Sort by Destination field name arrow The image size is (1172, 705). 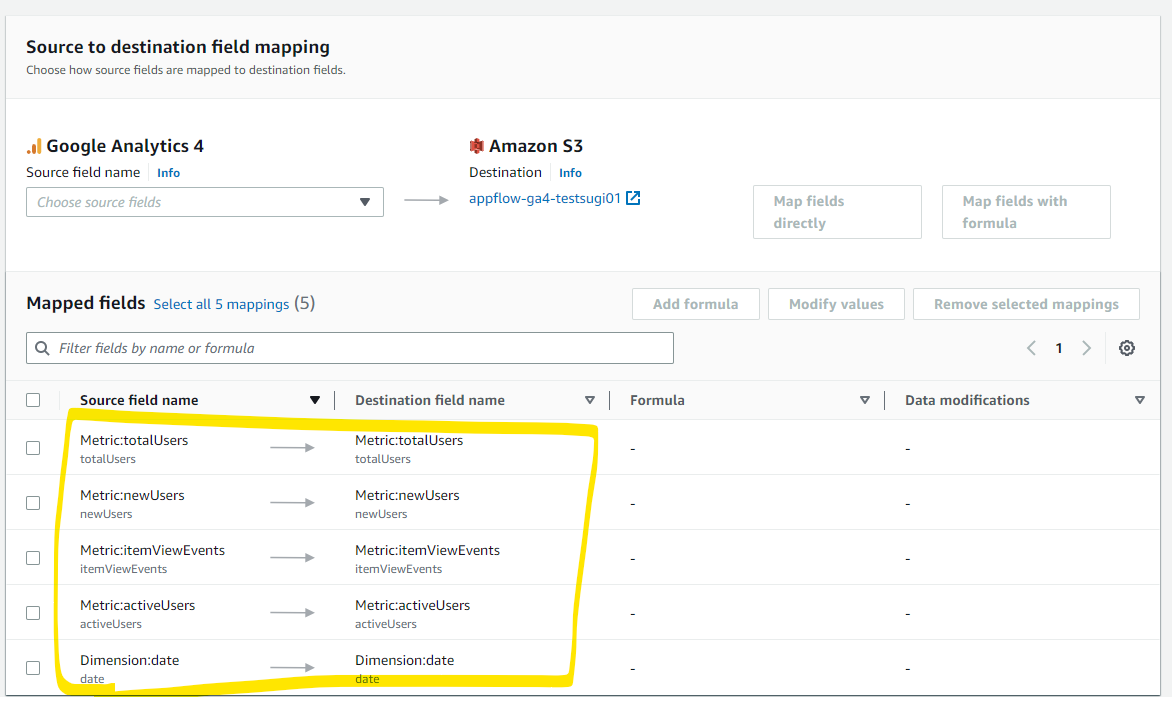(x=590, y=401)
